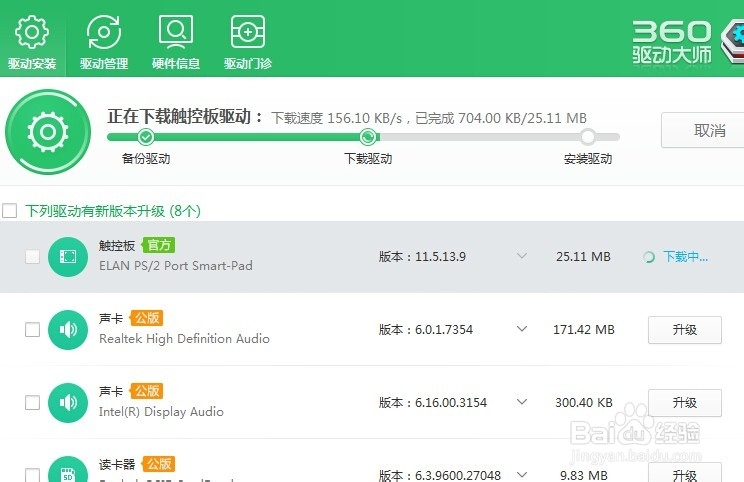
Task: Open the 硬件信息 tab
Action: [176, 43]
